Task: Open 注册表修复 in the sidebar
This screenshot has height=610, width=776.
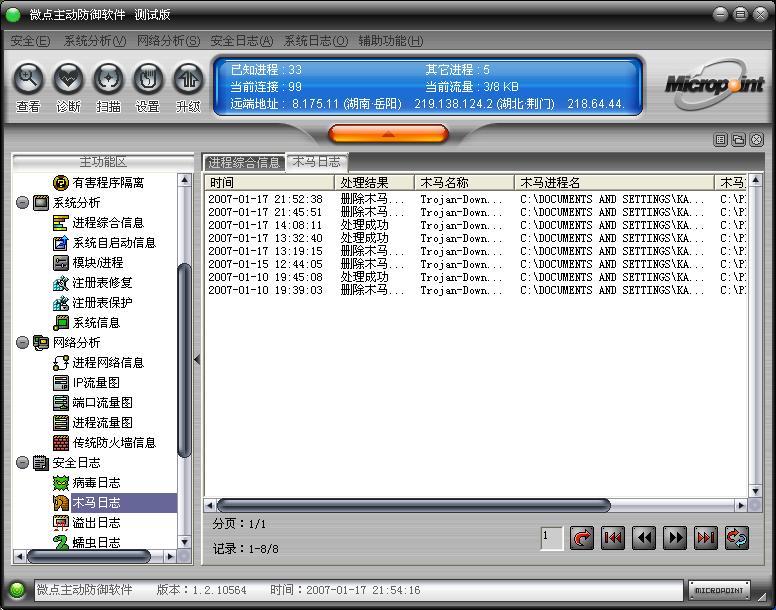Action: click(x=93, y=283)
